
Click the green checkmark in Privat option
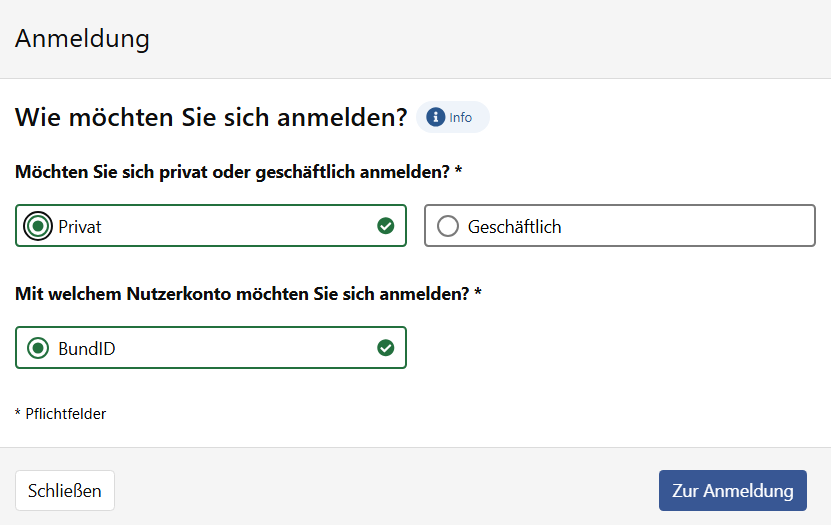tap(386, 226)
